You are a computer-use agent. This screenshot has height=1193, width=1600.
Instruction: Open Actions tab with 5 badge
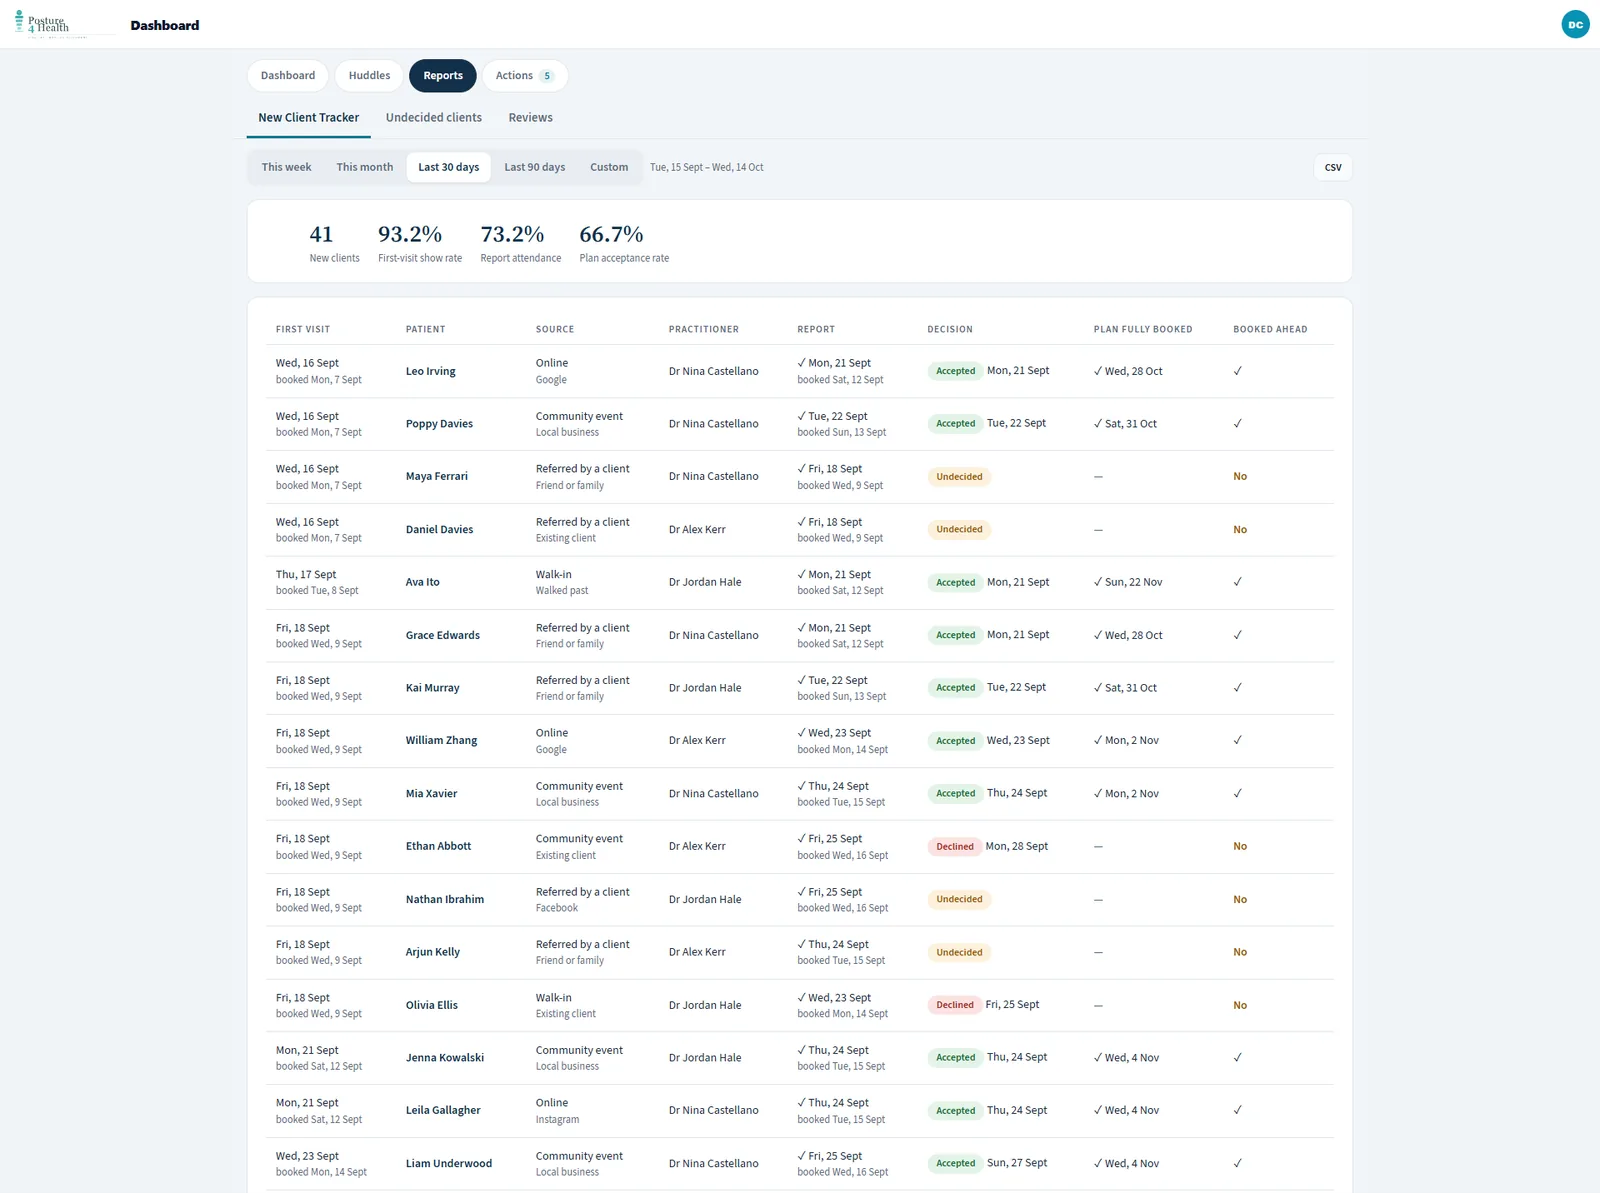point(525,76)
